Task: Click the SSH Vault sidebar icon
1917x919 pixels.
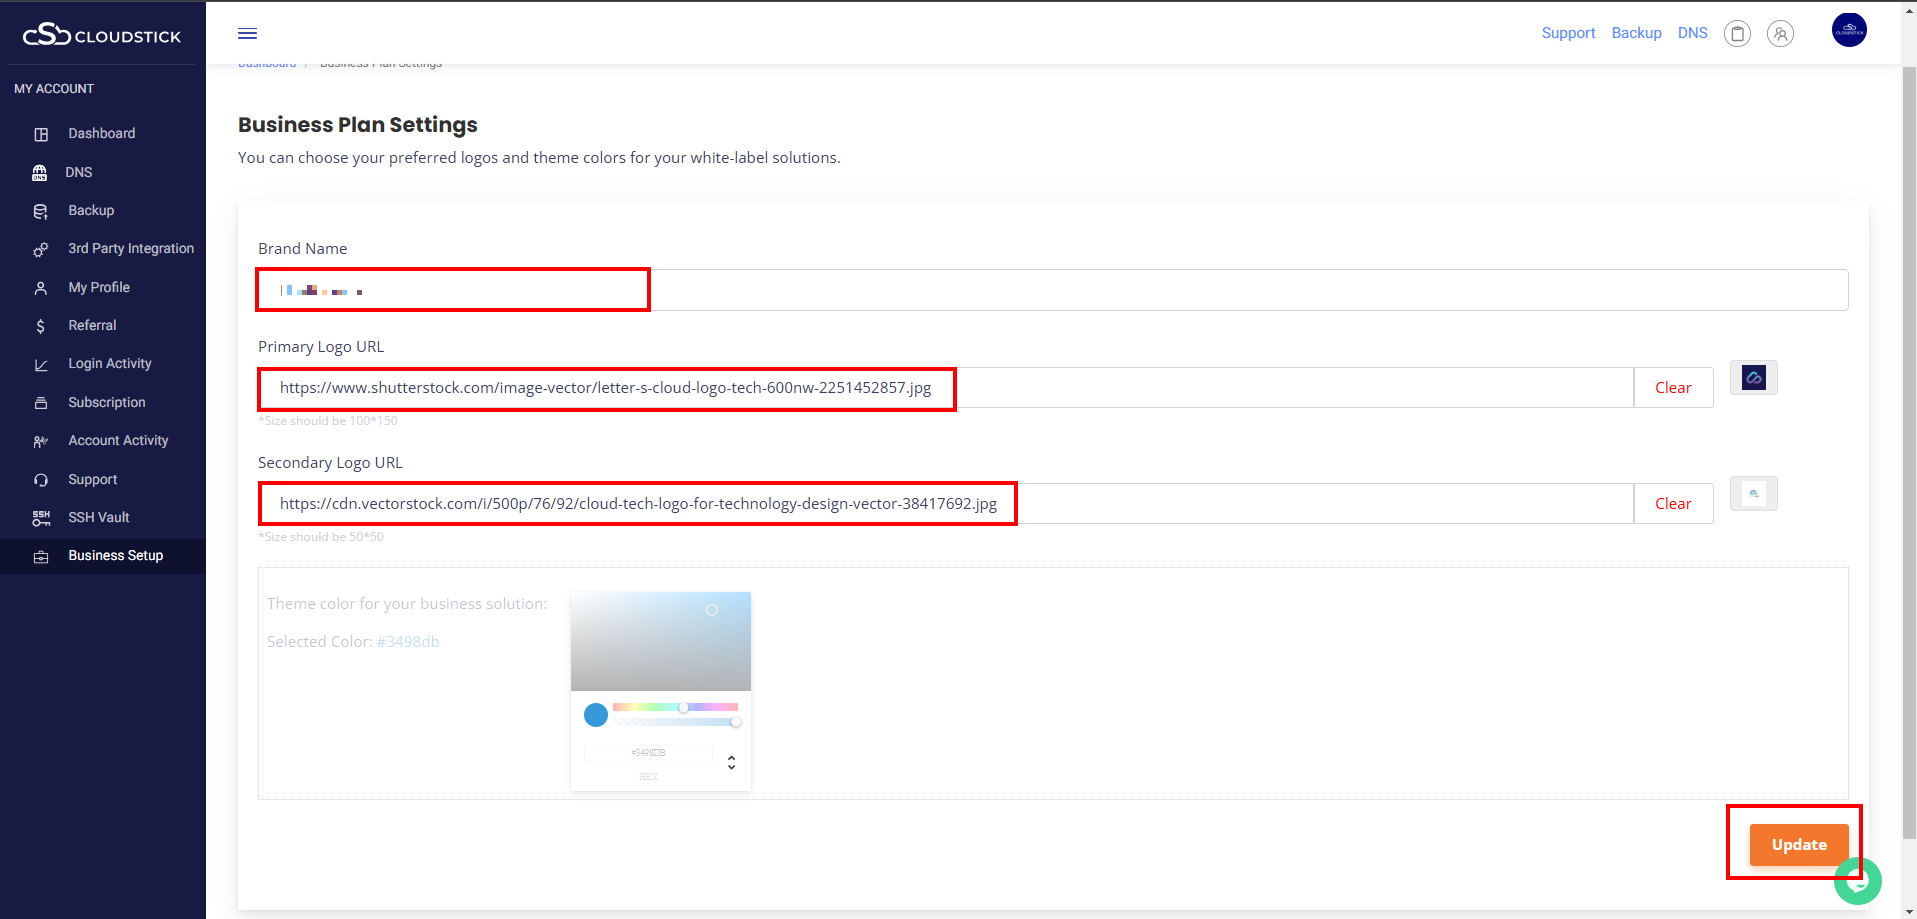Action: pyautogui.click(x=41, y=518)
